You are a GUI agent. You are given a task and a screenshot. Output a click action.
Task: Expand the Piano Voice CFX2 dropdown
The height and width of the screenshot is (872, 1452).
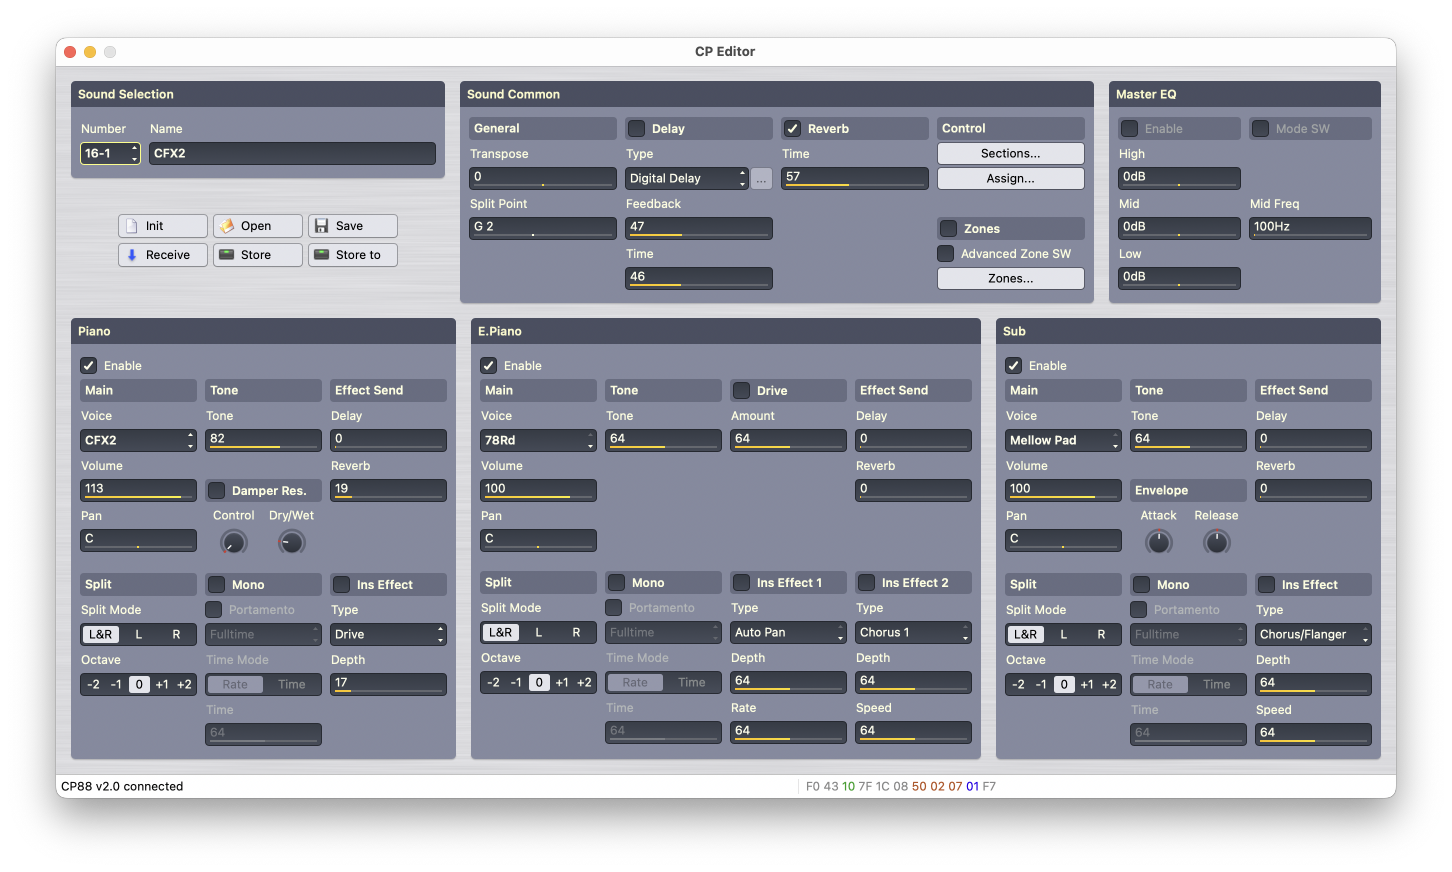(138, 440)
